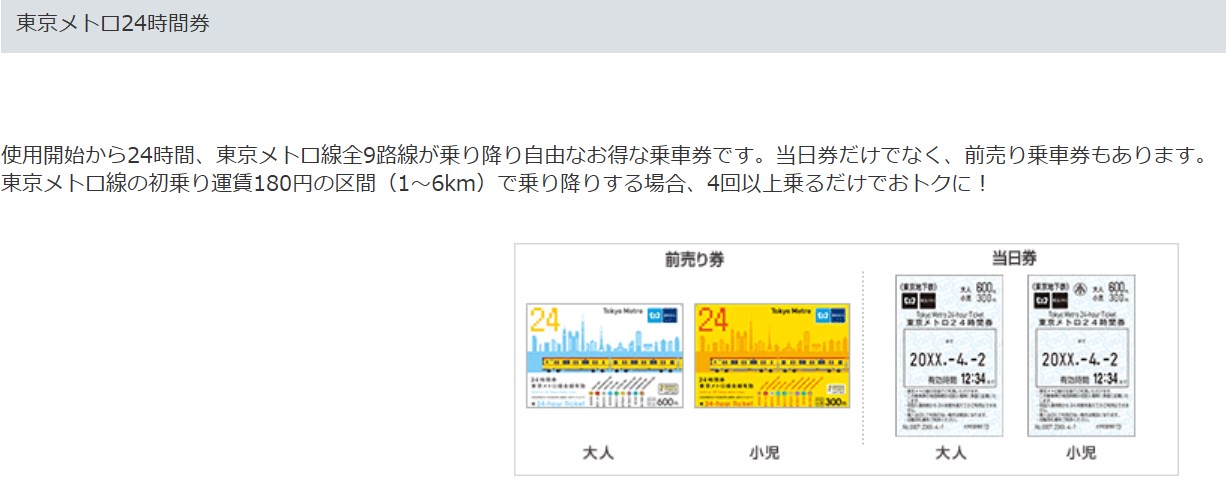The width and height of the screenshot is (1226, 504).
Task: Click the 東京メトロ24時間券 section heading
Action: (113, 24)
